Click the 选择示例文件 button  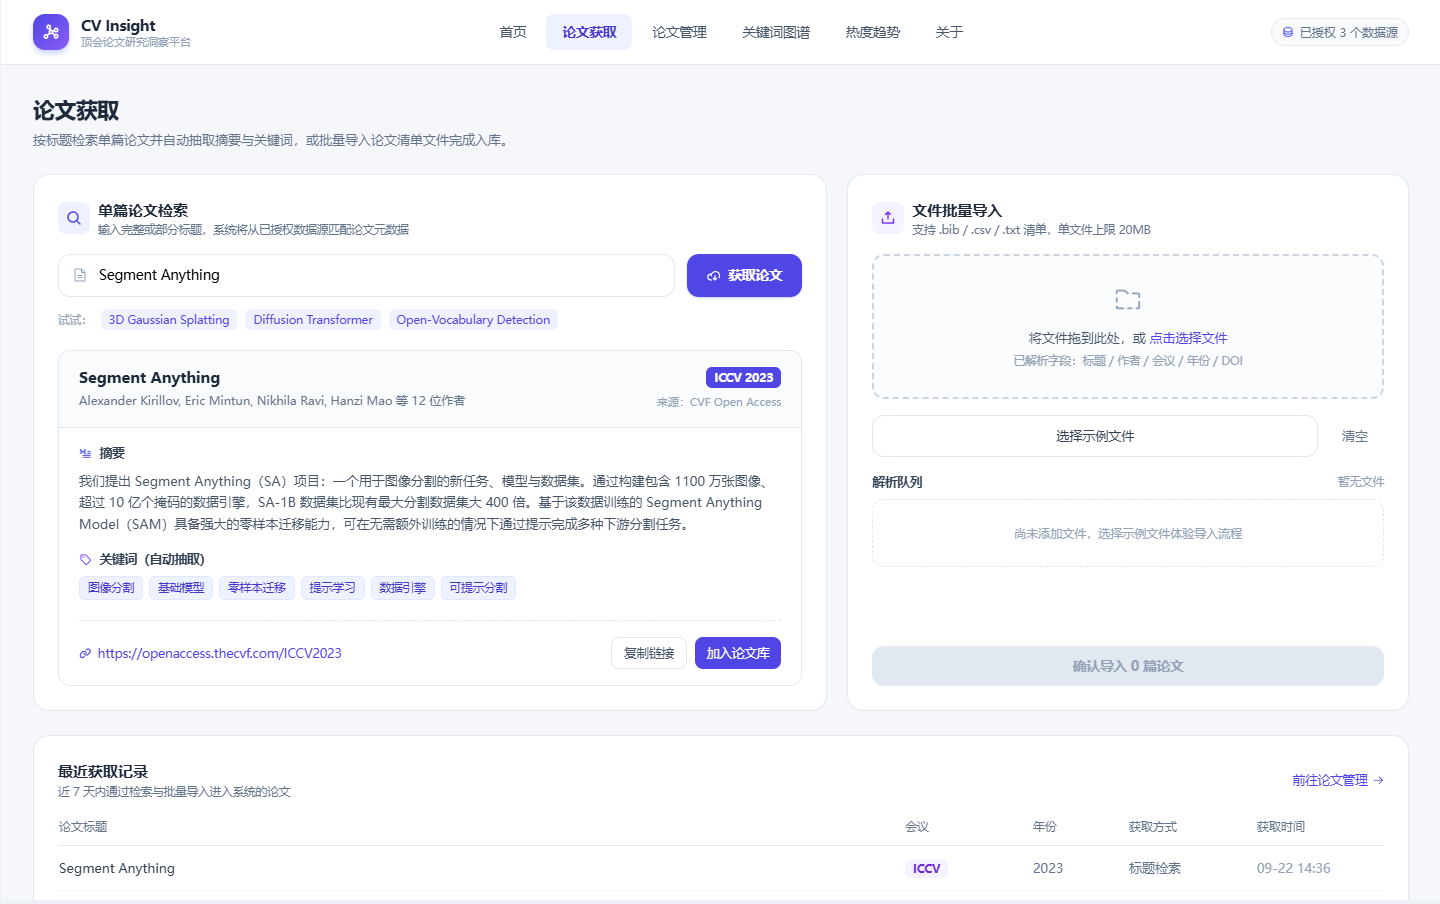tap(1095, 436)
